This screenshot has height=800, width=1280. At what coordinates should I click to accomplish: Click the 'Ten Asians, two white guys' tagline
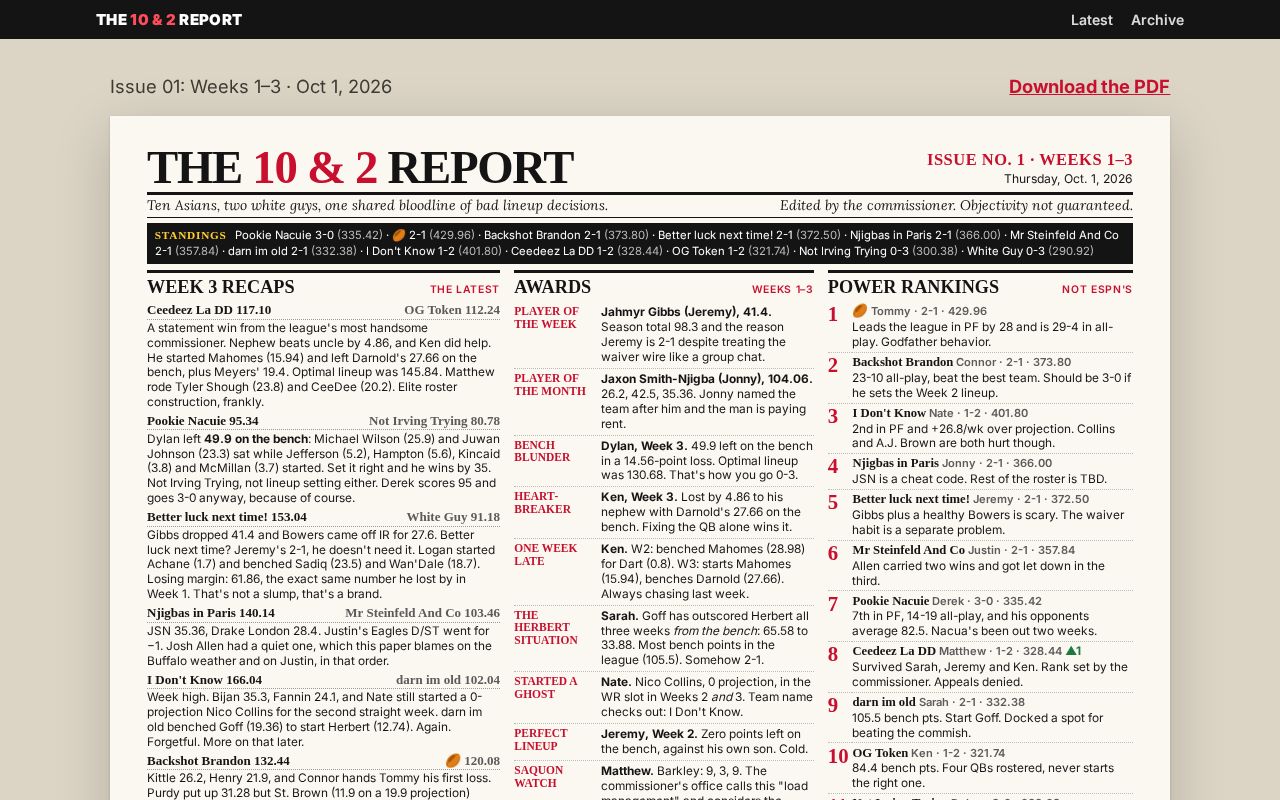coord(377,206)
